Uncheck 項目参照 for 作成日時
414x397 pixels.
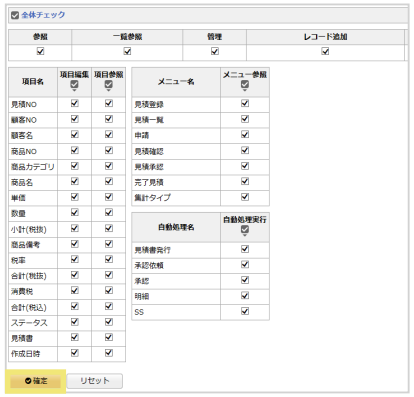(109, 353)
